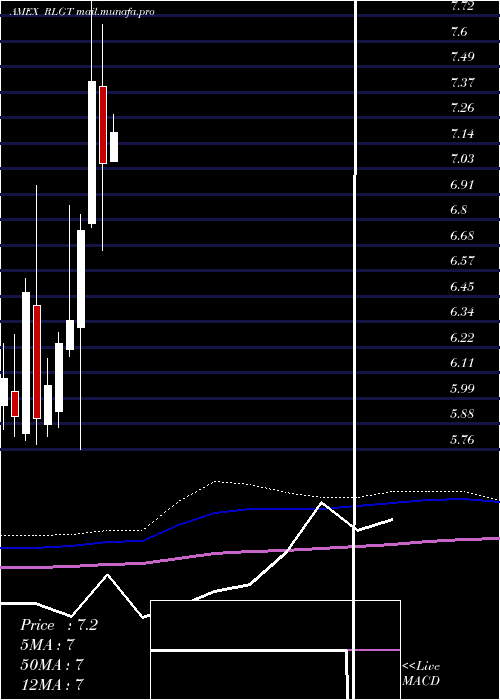Select the red candlestick near 7.26
Viewport: 500px width, 700px height.
(x=103, y=125)
